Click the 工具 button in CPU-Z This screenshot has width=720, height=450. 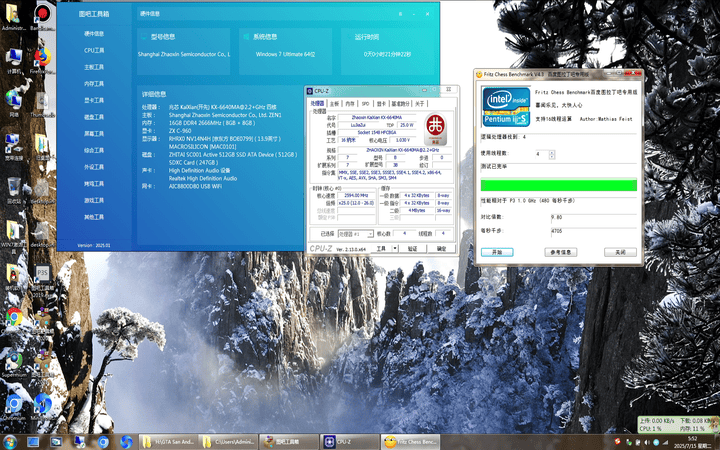click(381, 248)
